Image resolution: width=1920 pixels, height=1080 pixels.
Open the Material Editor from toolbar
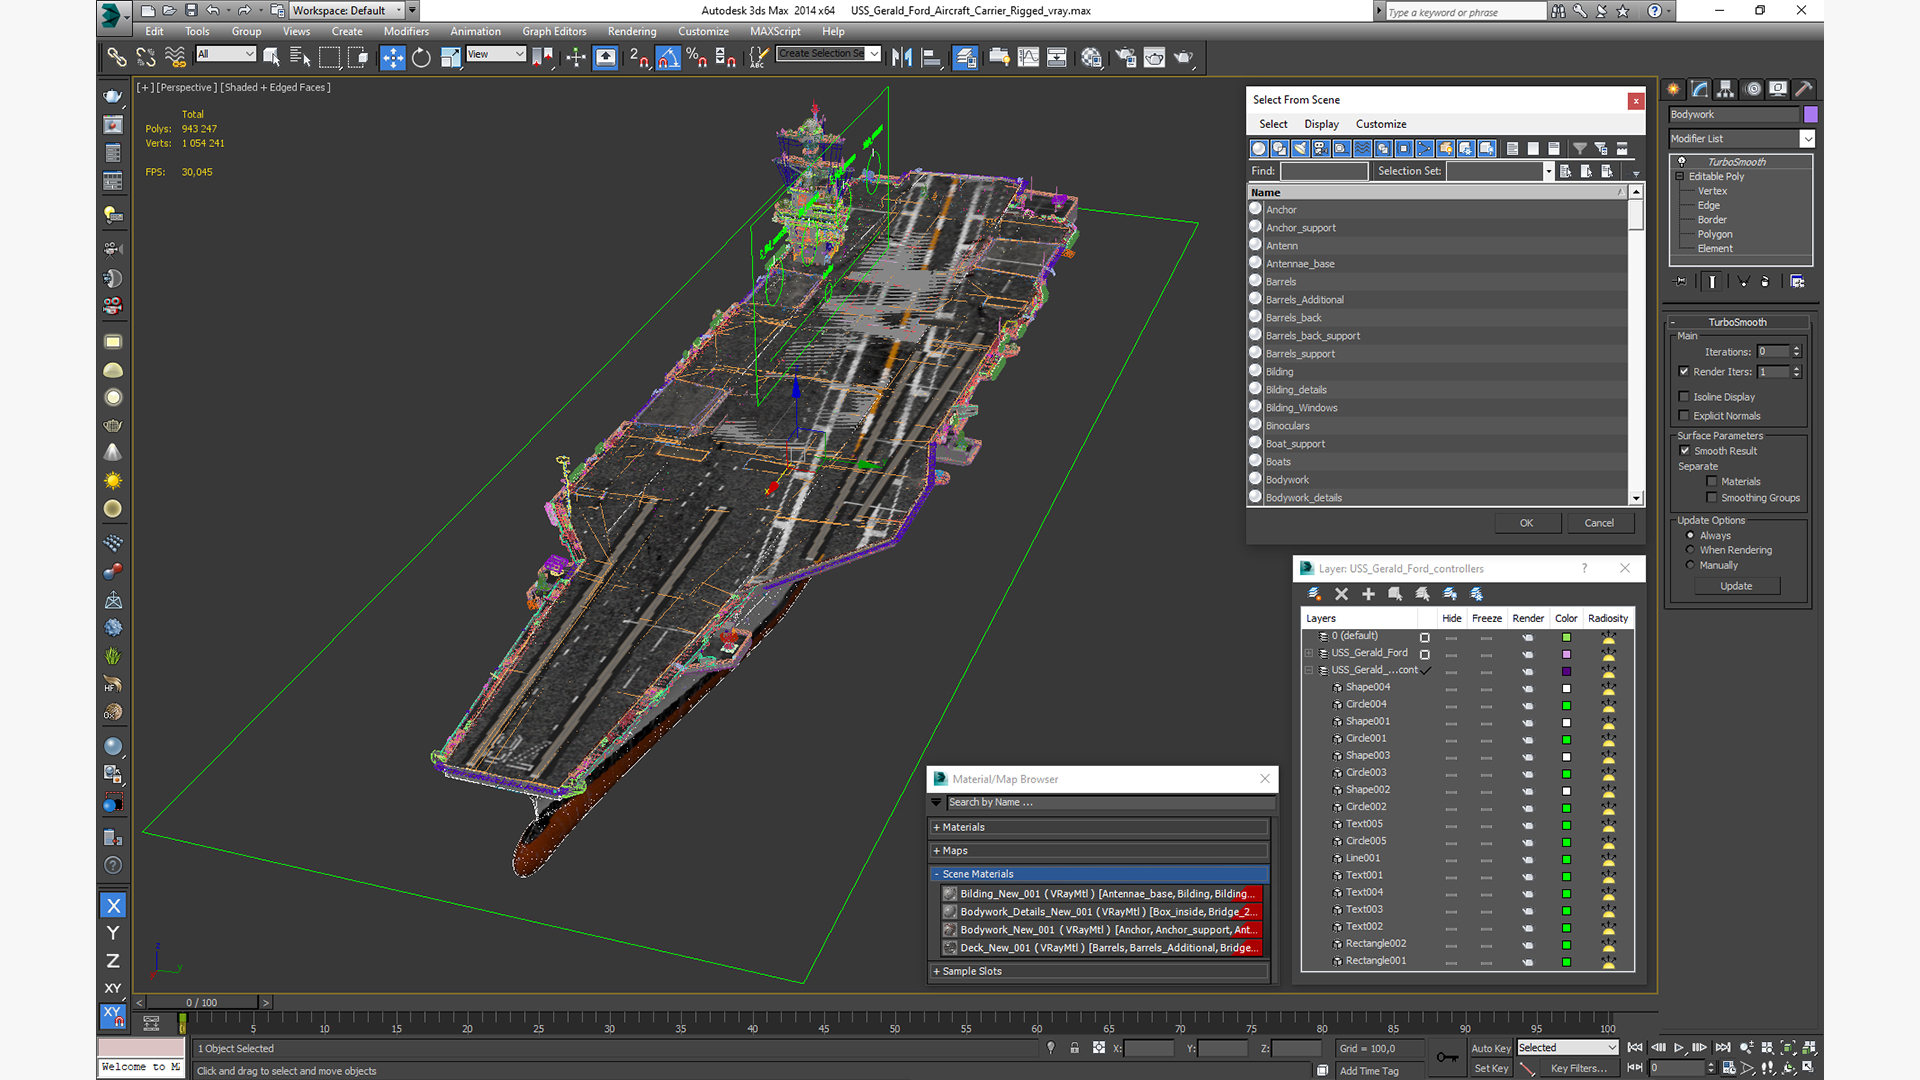1091,57
